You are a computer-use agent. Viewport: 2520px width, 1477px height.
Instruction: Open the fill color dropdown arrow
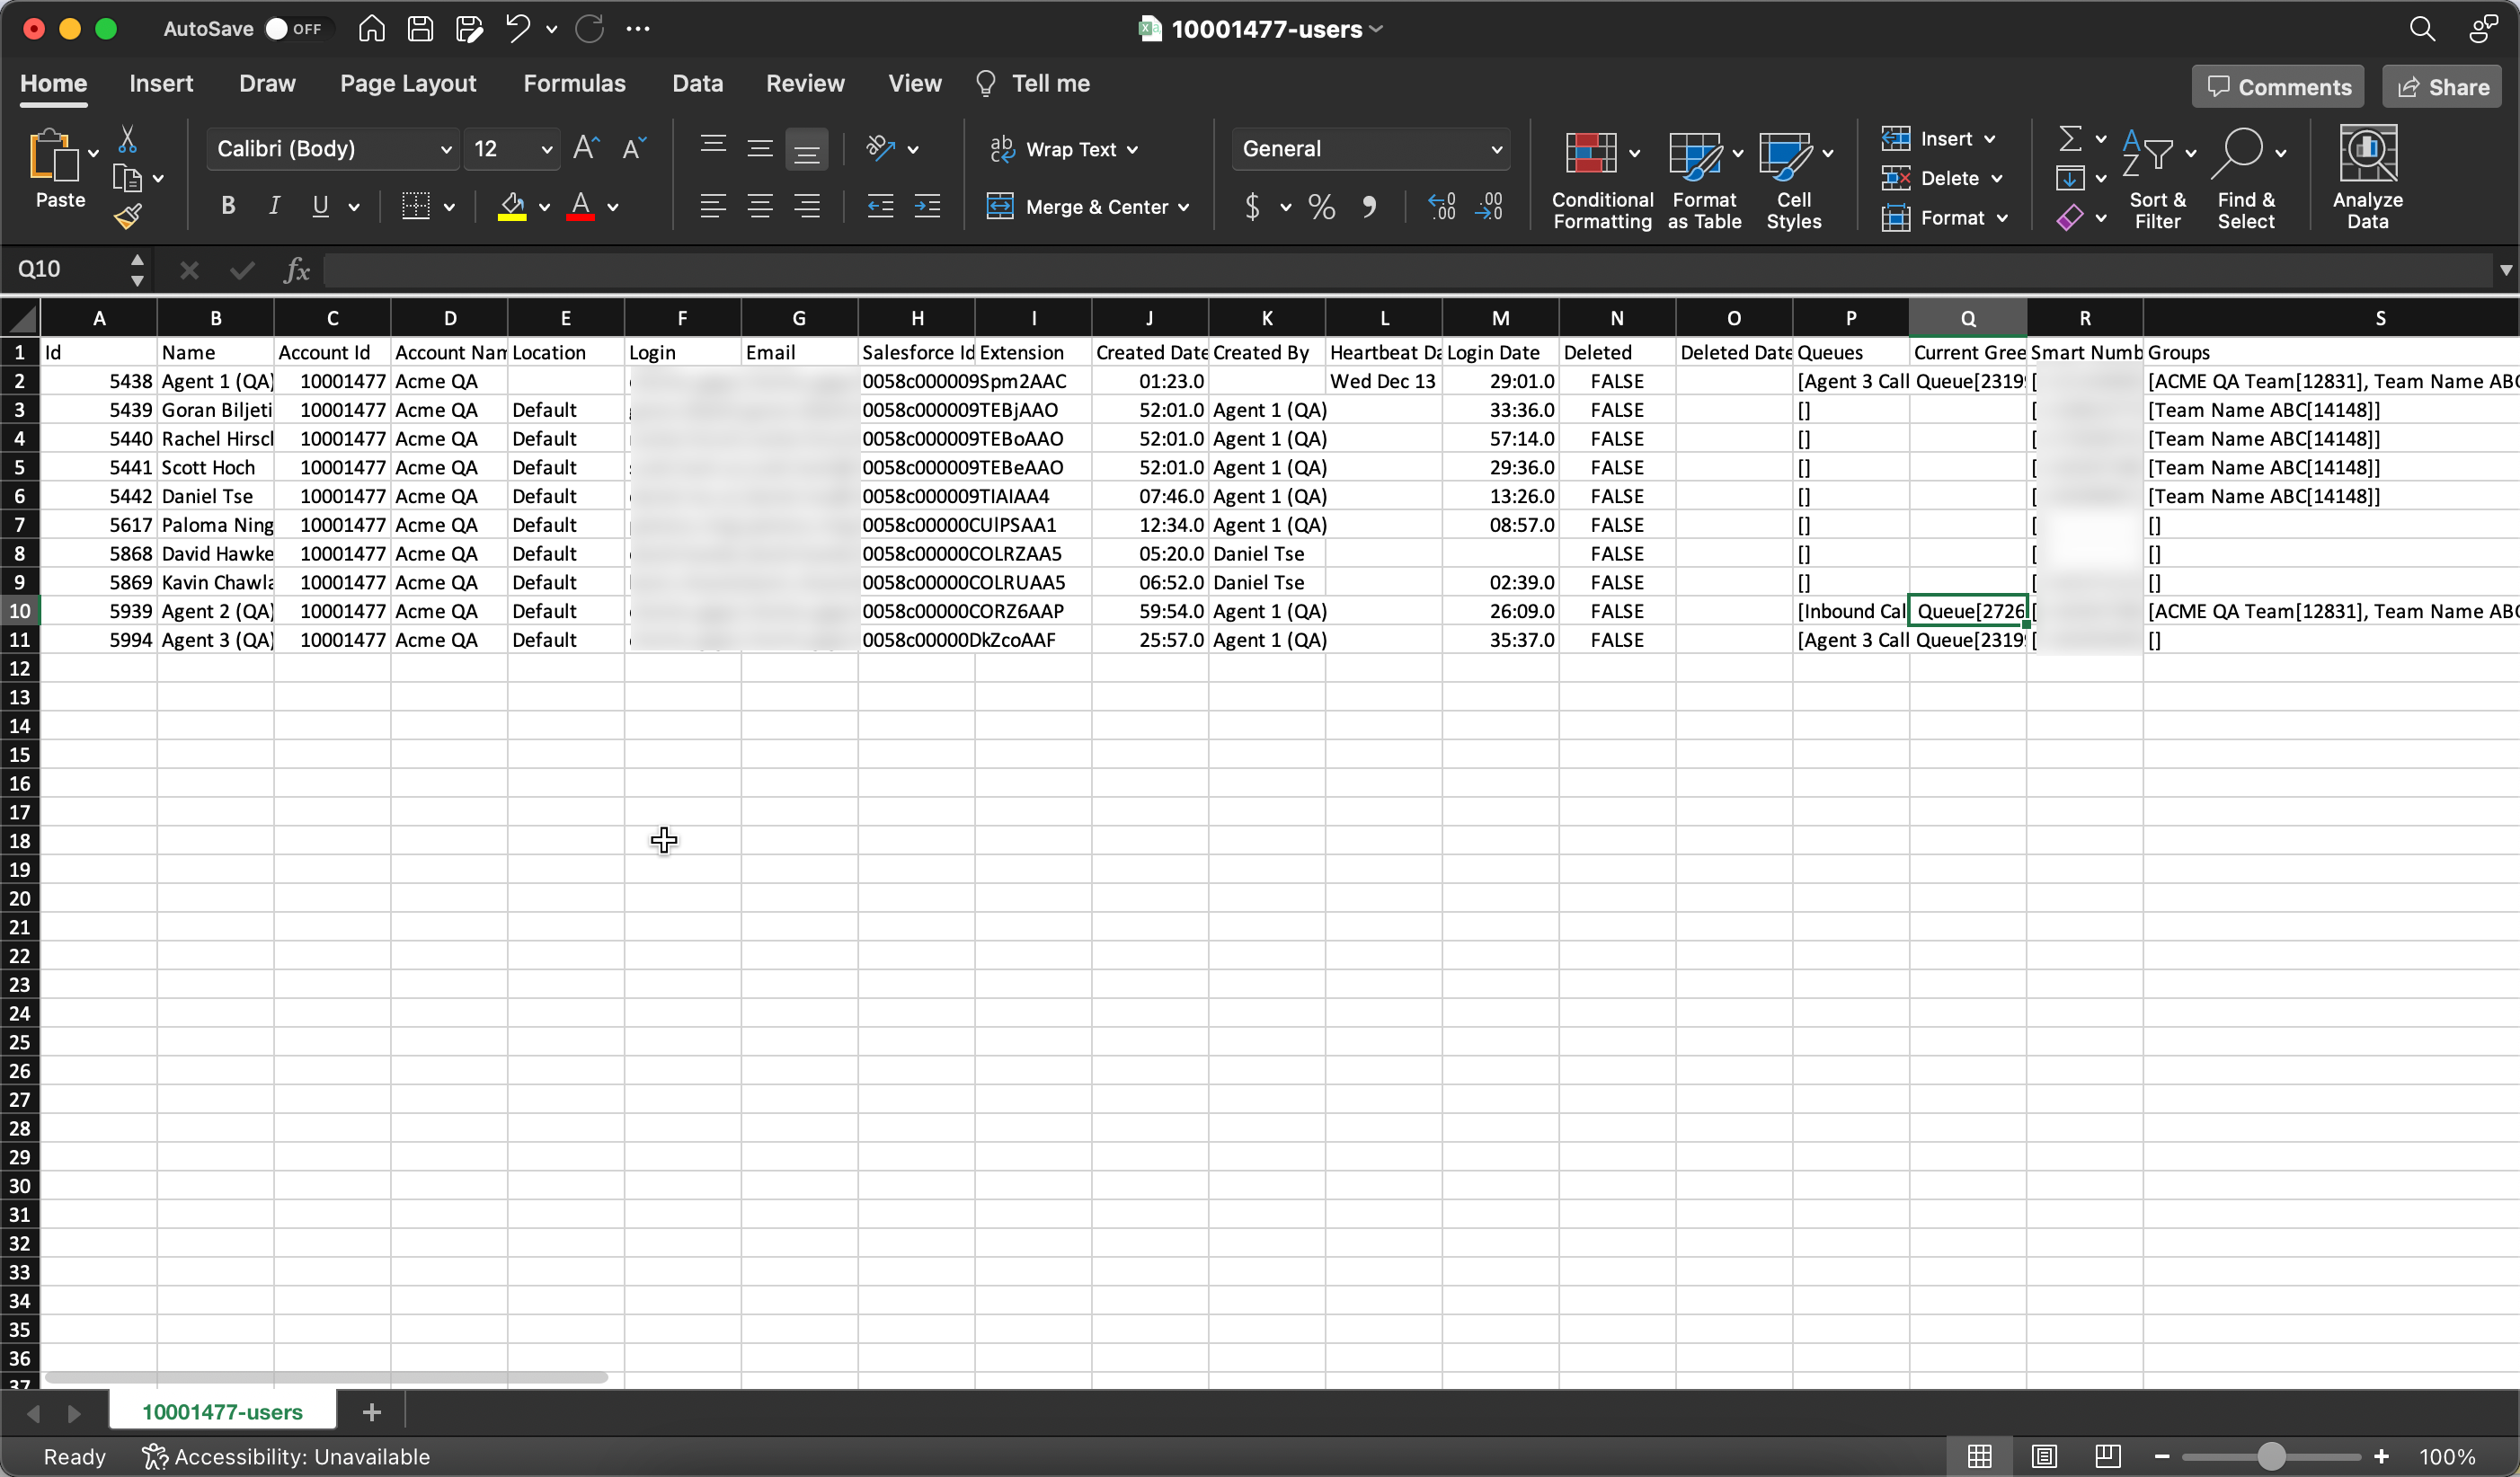point(546,208)
